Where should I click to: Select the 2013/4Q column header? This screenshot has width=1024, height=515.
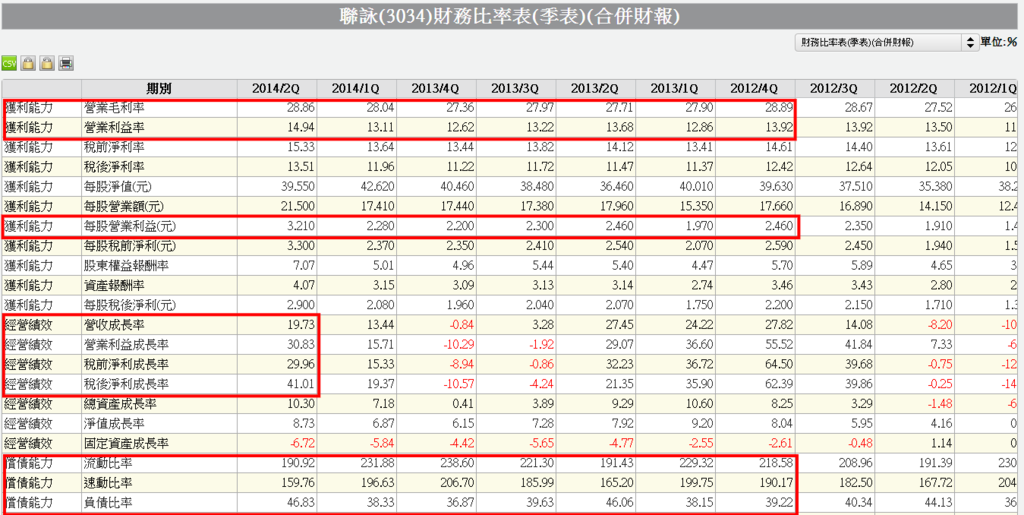click(436, 88)
